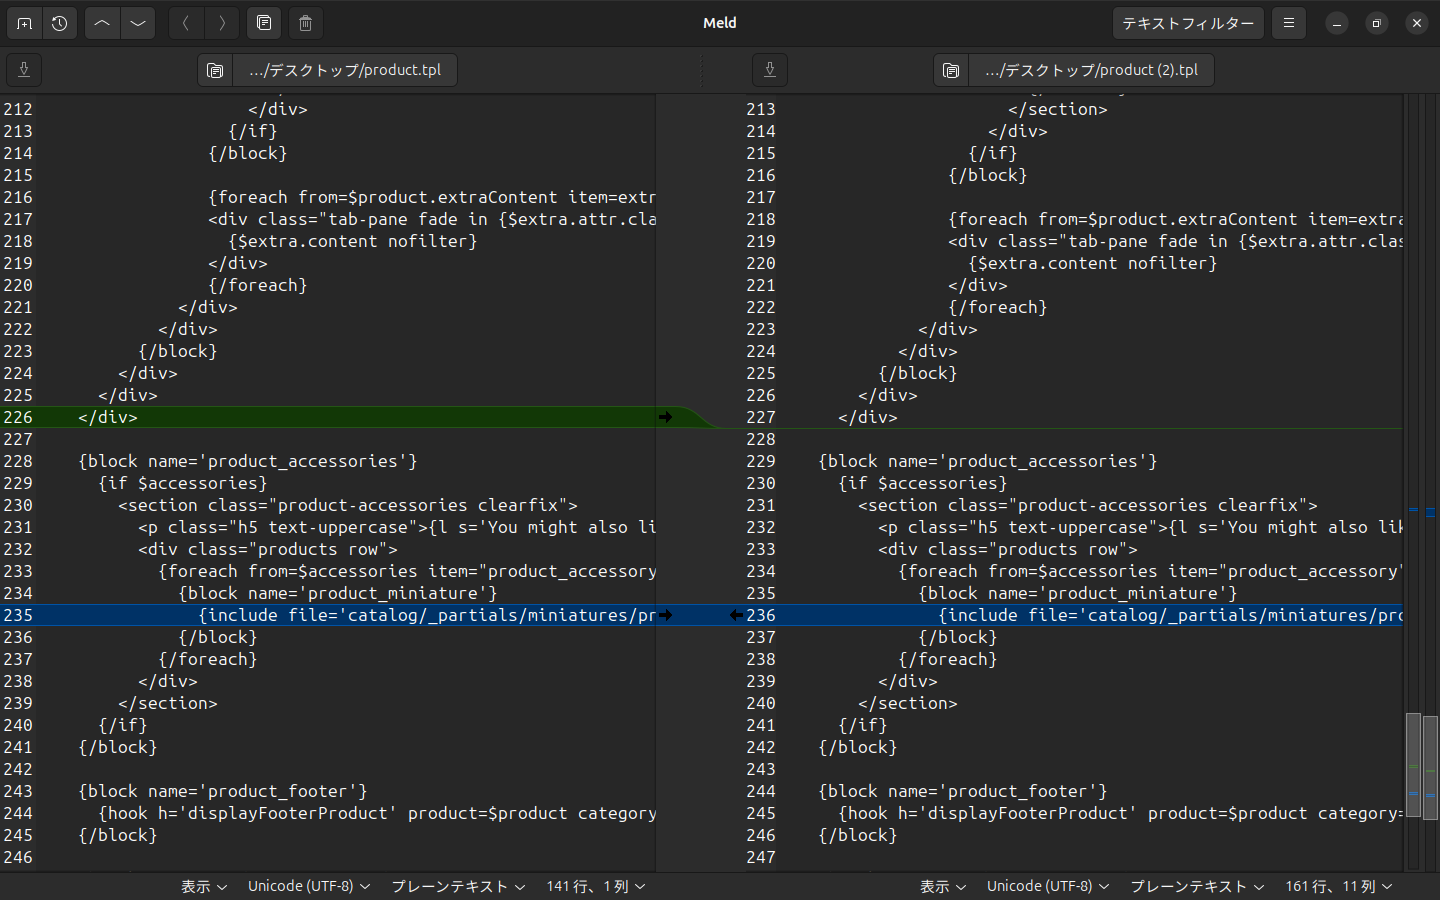Delete the change with the trash icon
1440x900 pixels.
click(306, 23)
